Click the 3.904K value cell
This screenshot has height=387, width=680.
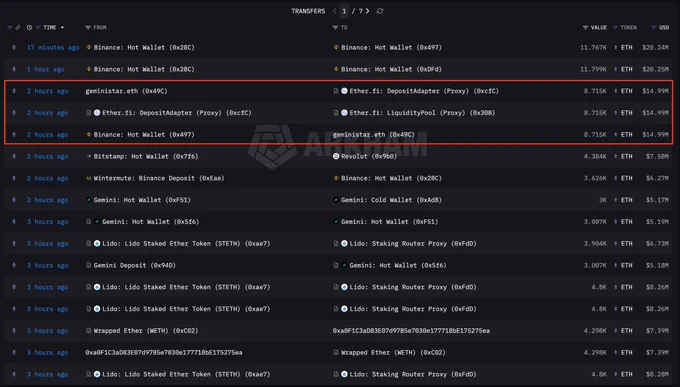595,243
